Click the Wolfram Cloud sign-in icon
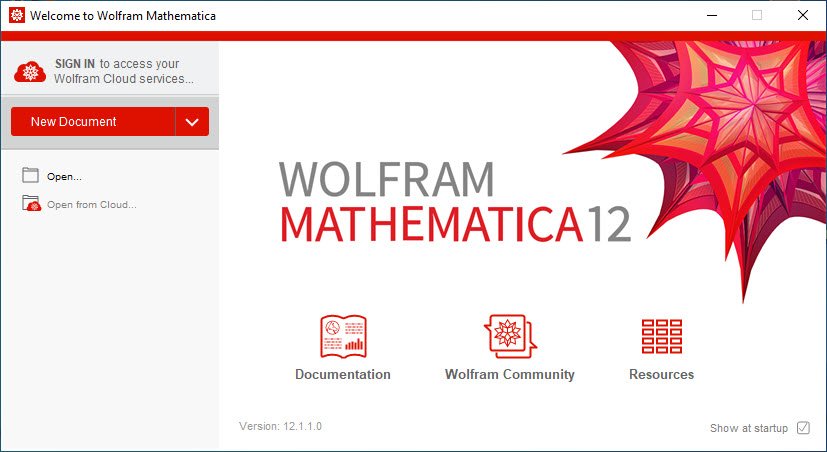 (x=30, y=72)
